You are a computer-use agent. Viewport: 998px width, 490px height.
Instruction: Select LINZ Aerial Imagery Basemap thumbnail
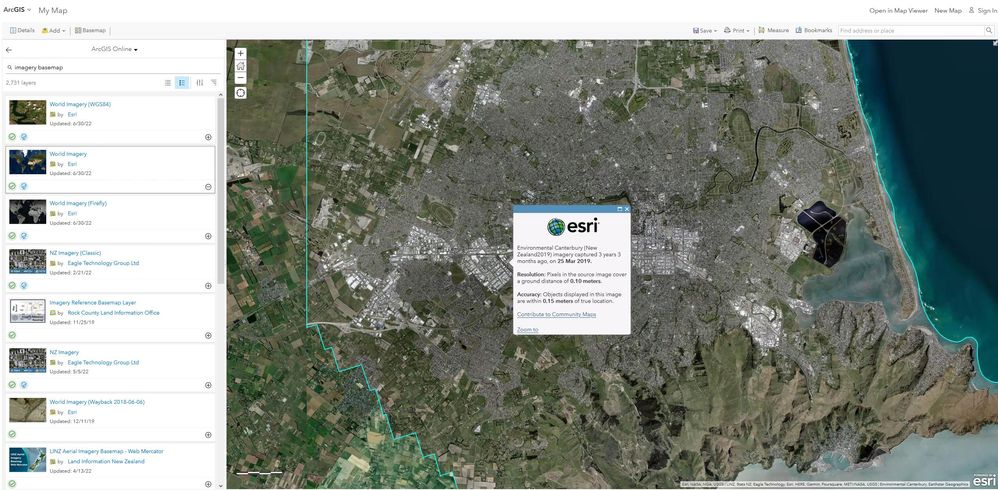click(27, 459)
